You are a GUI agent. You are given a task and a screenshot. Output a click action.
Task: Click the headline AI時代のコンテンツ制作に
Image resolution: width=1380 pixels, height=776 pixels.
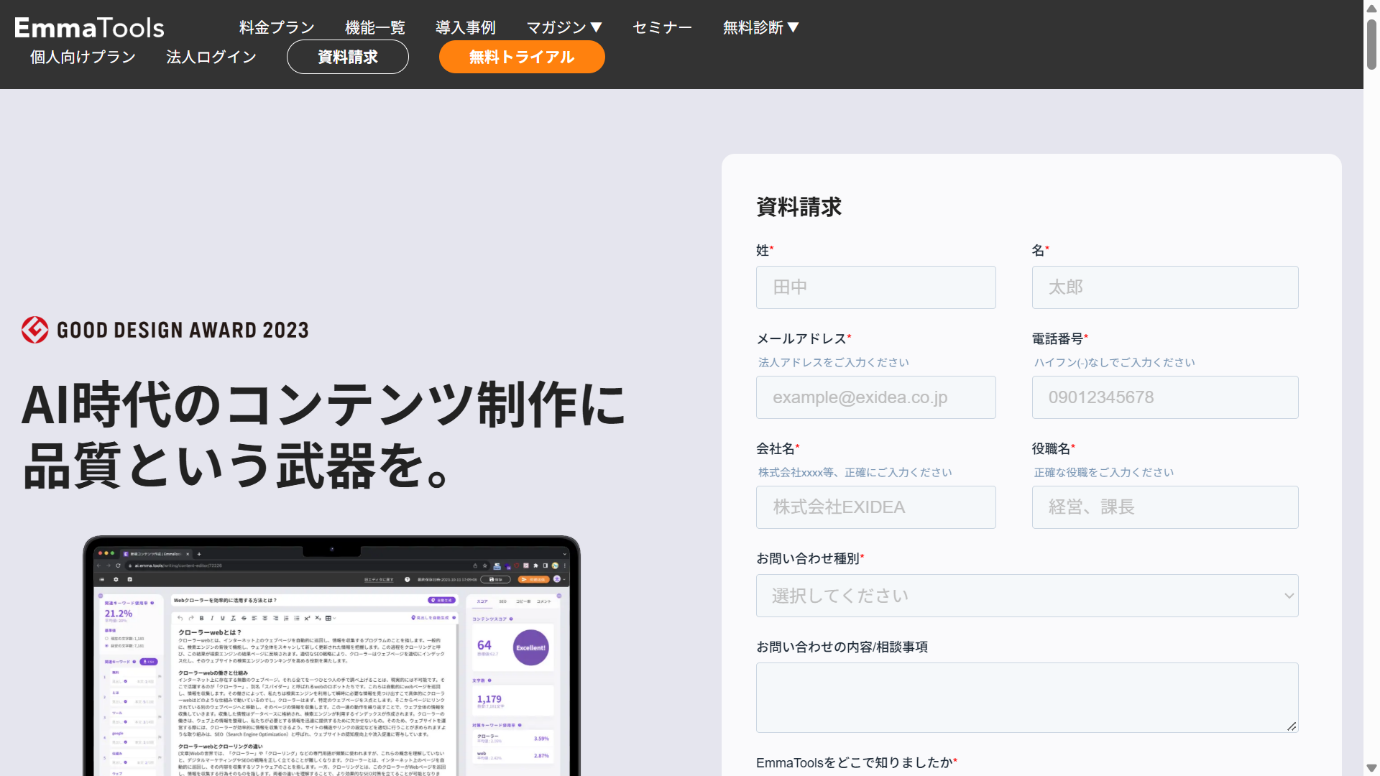pos(324,405)
